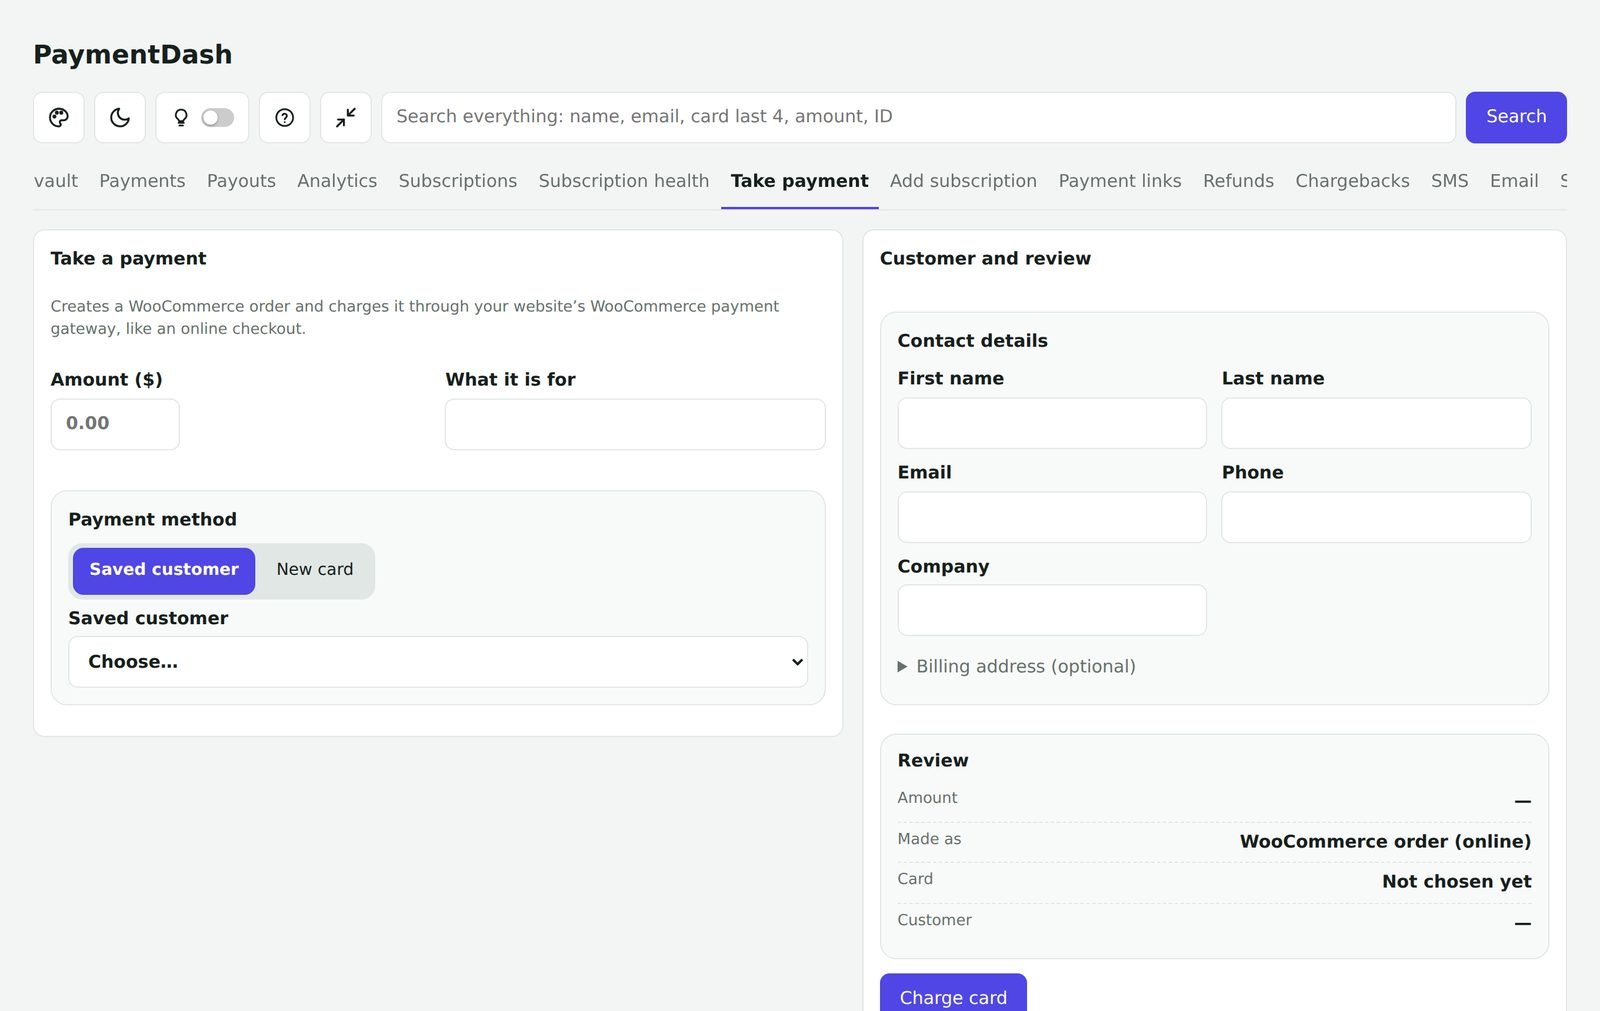Select the Take payment tab
The width and height of the screenshot is (1600, 1011).
click(x=800, y=181)
